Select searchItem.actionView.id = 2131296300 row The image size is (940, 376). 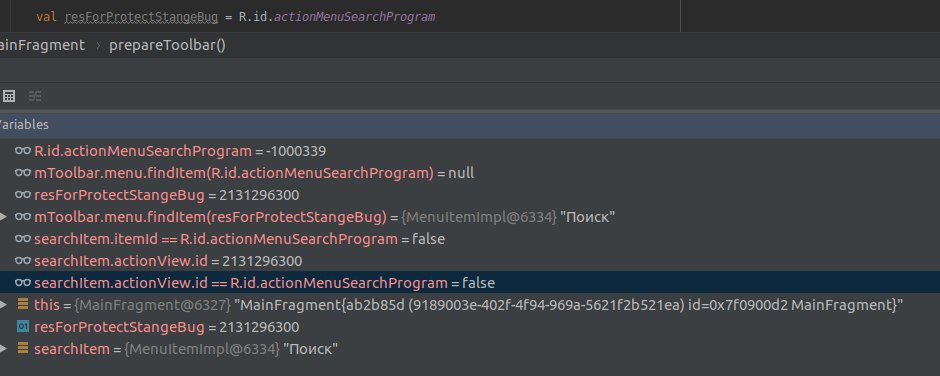[470, 261]
